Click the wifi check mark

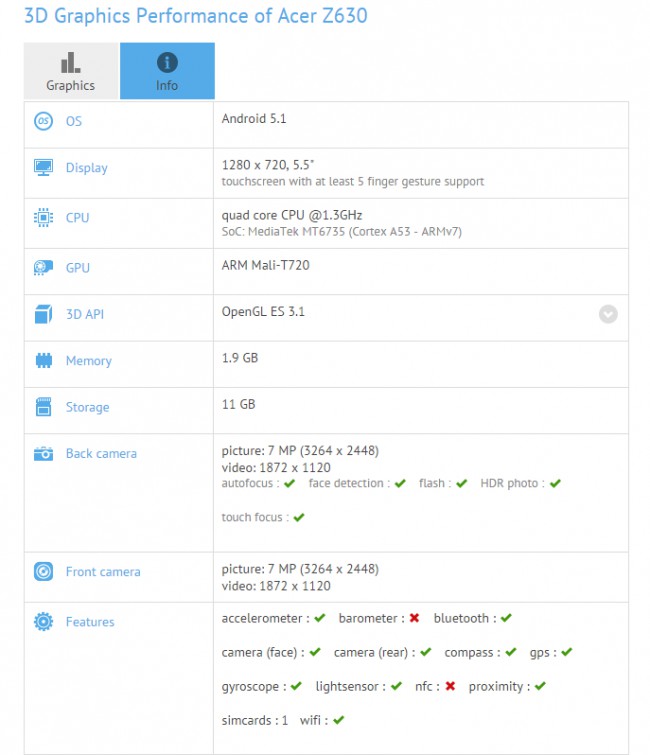(339, 720)
